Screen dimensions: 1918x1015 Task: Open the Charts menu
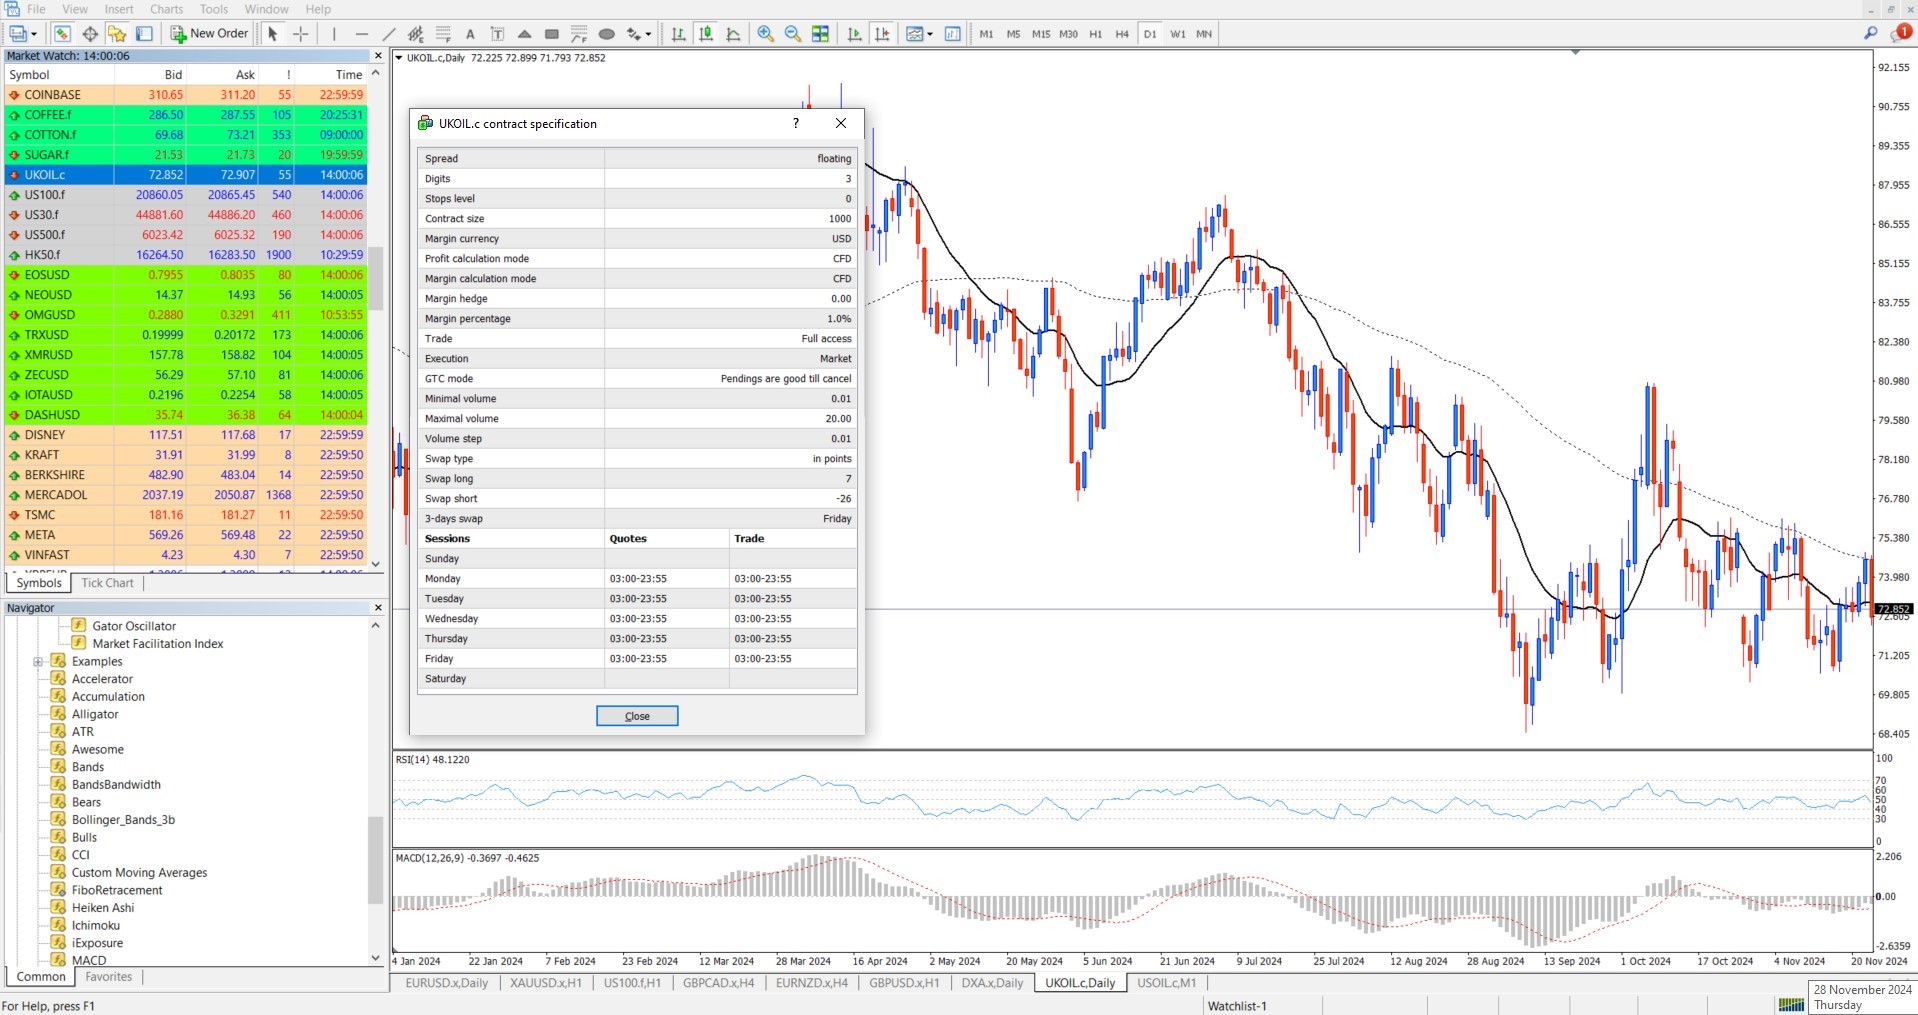(166, 9)
